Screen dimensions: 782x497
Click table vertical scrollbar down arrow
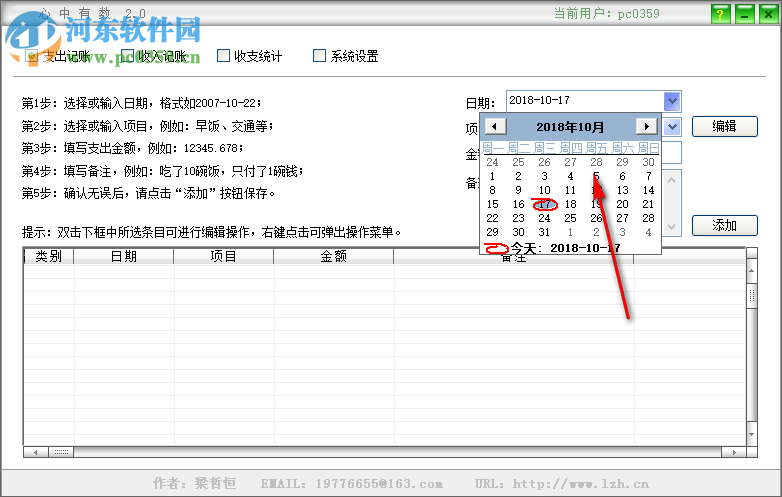click(752, 434)
